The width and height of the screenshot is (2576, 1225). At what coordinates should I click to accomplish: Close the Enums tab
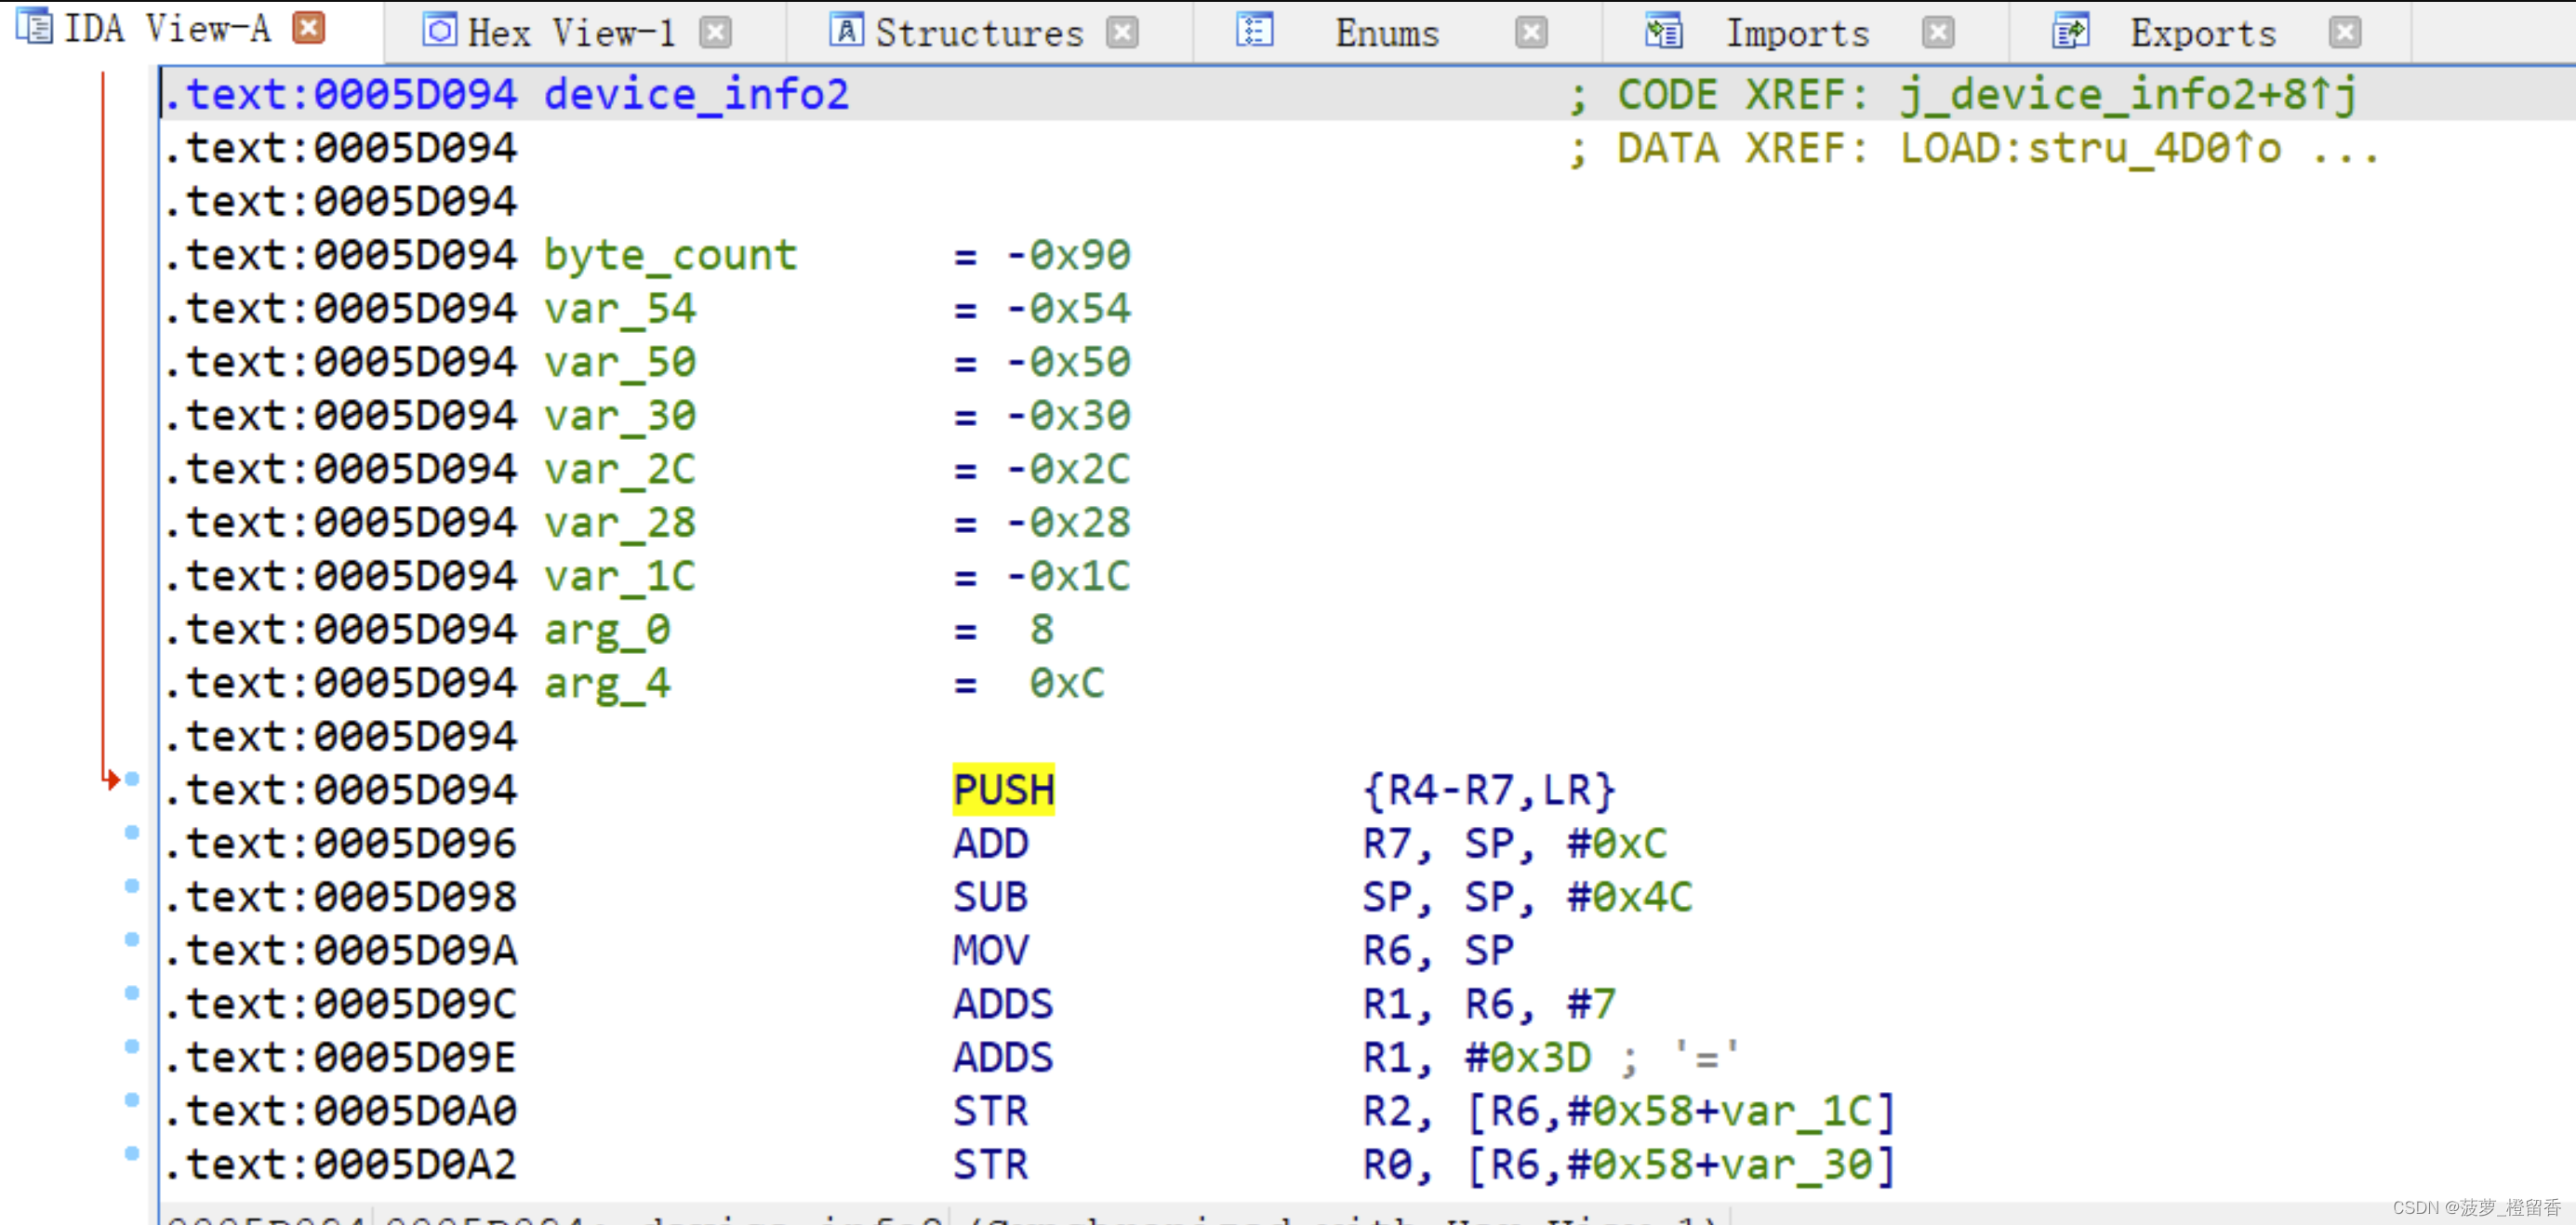[x=1530, y=33]
